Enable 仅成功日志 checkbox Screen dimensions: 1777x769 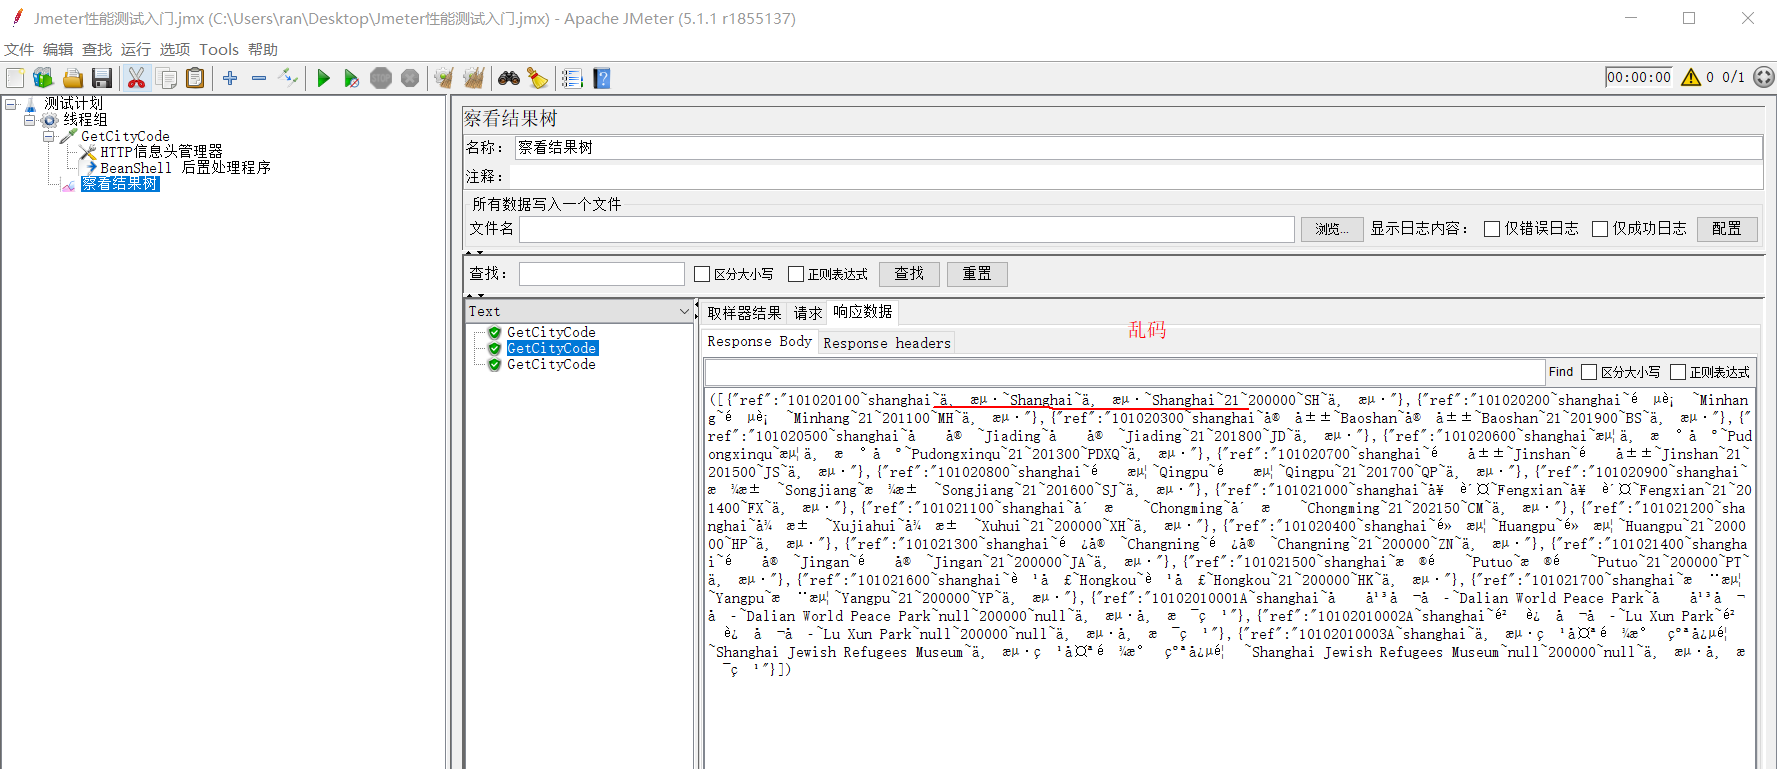pyautogui.click(x=1600, y=229)
